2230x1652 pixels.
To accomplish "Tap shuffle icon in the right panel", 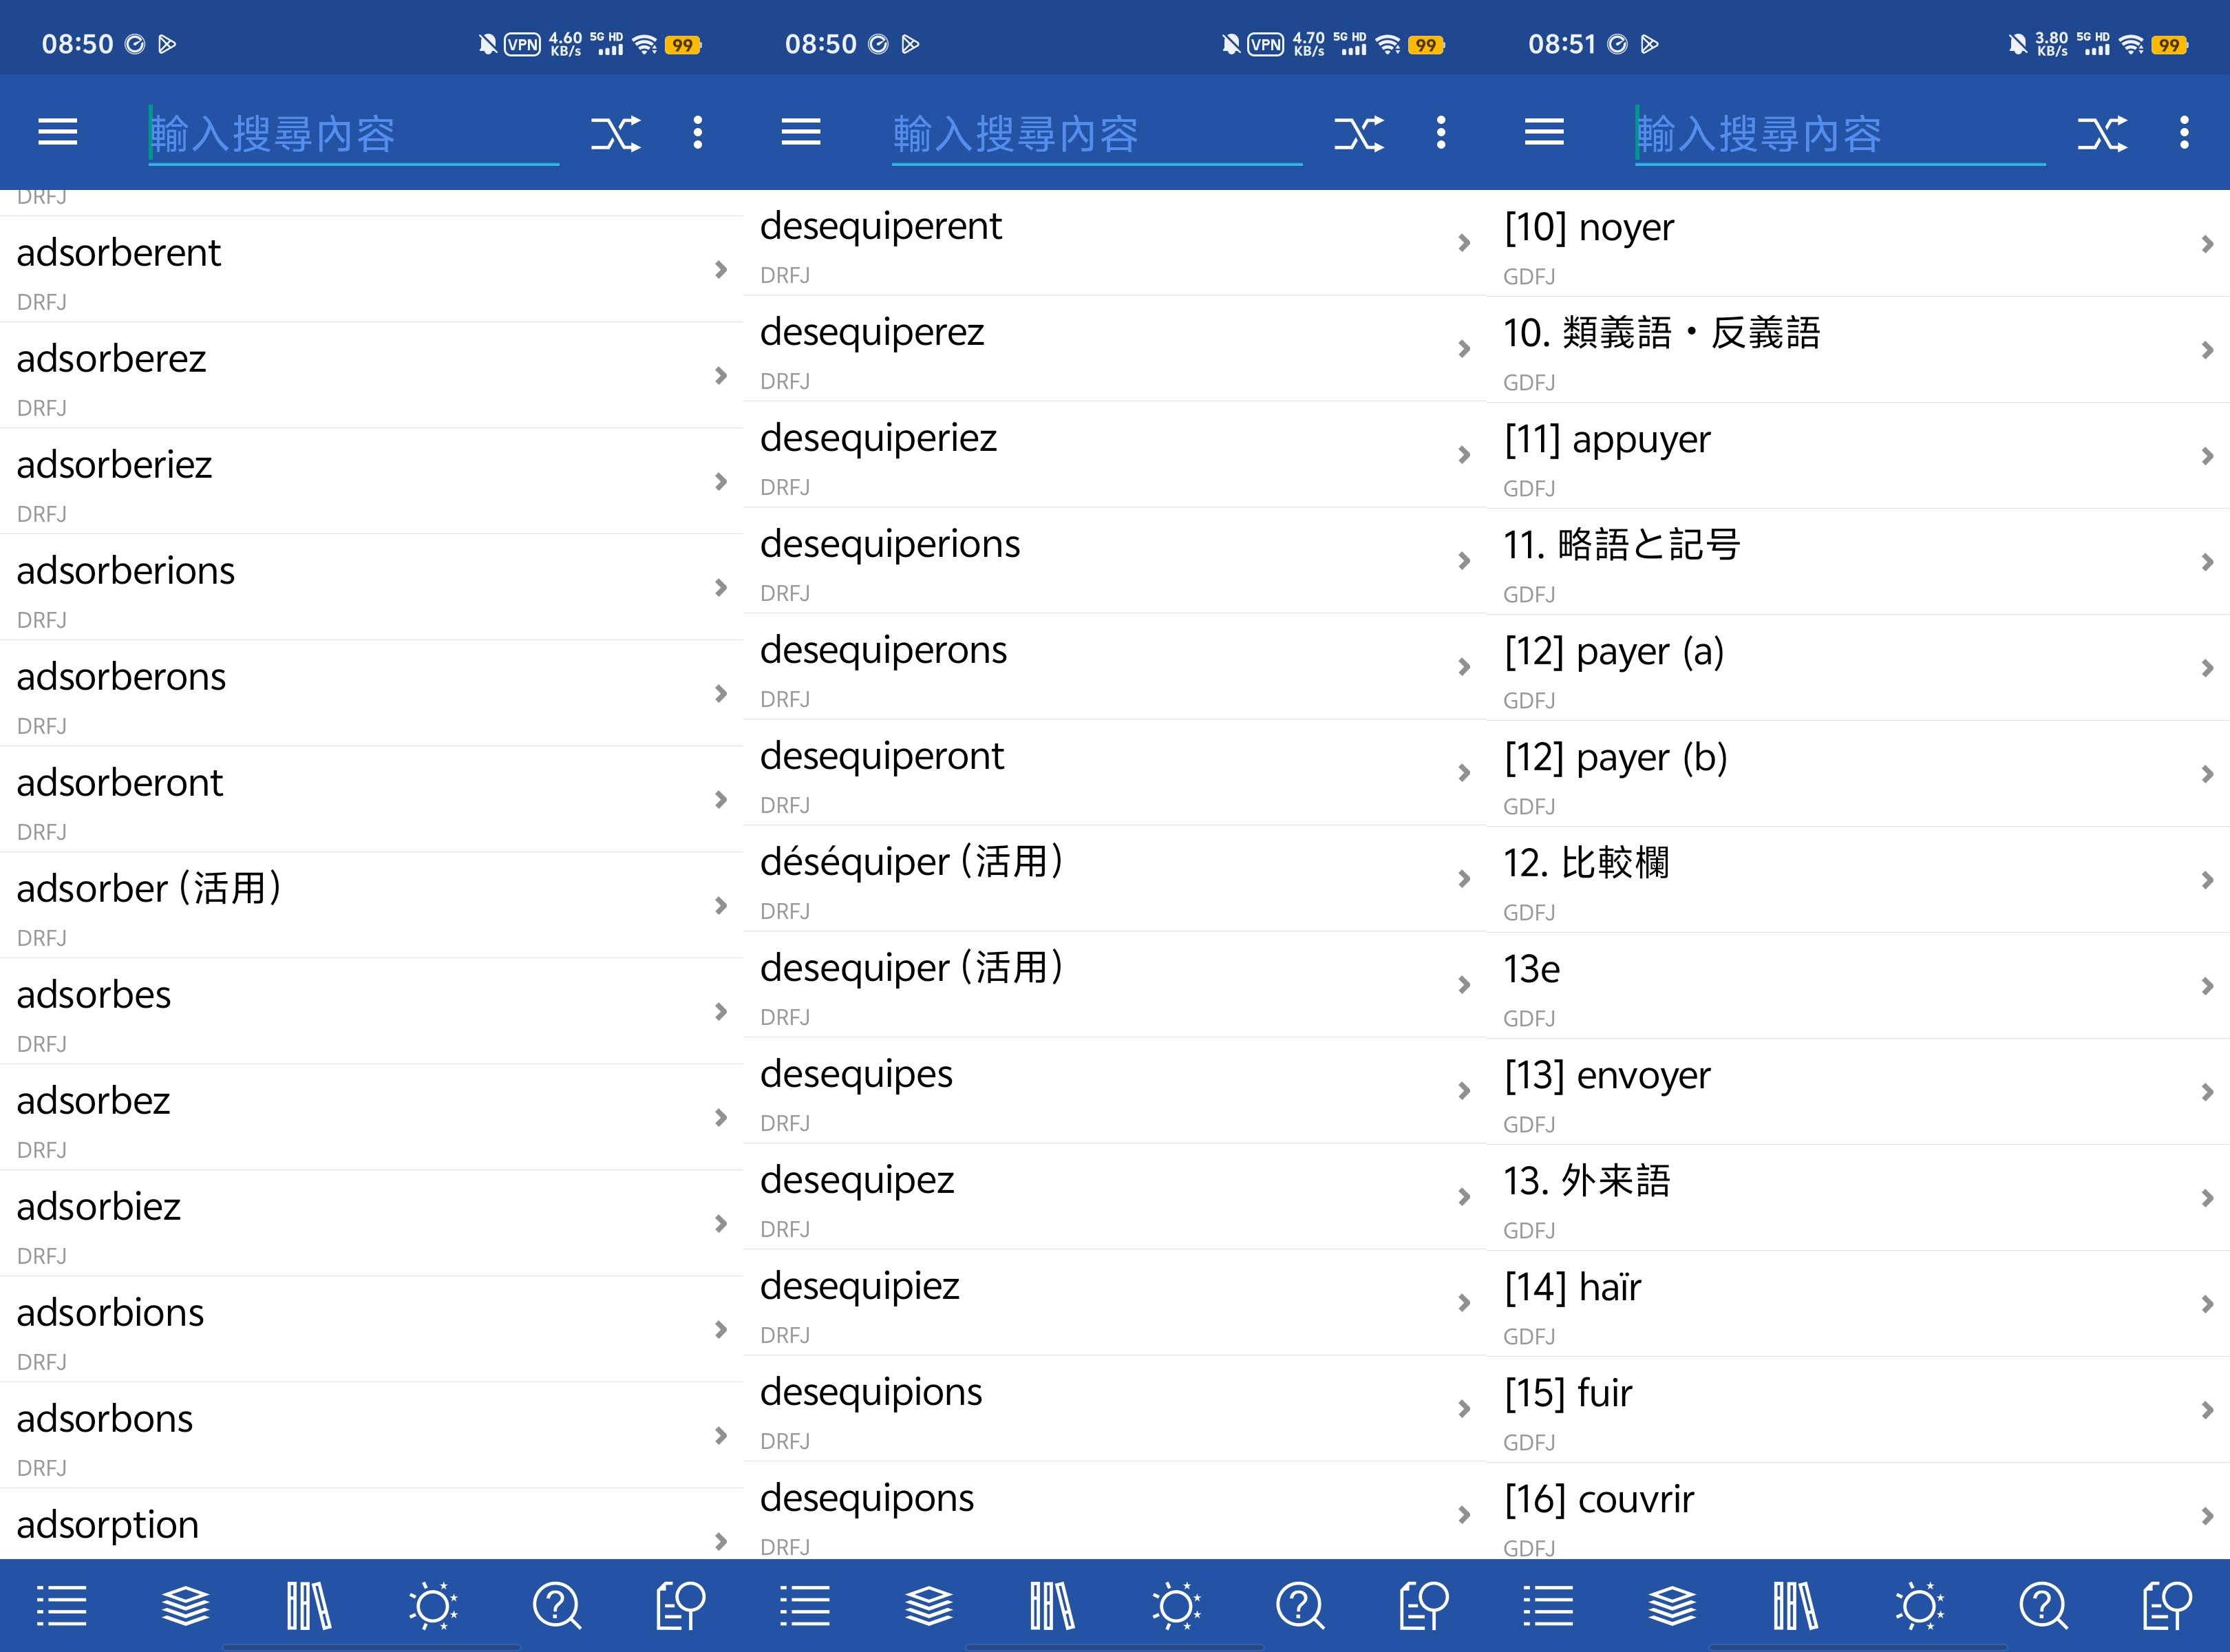I will tap(2102, 133).
